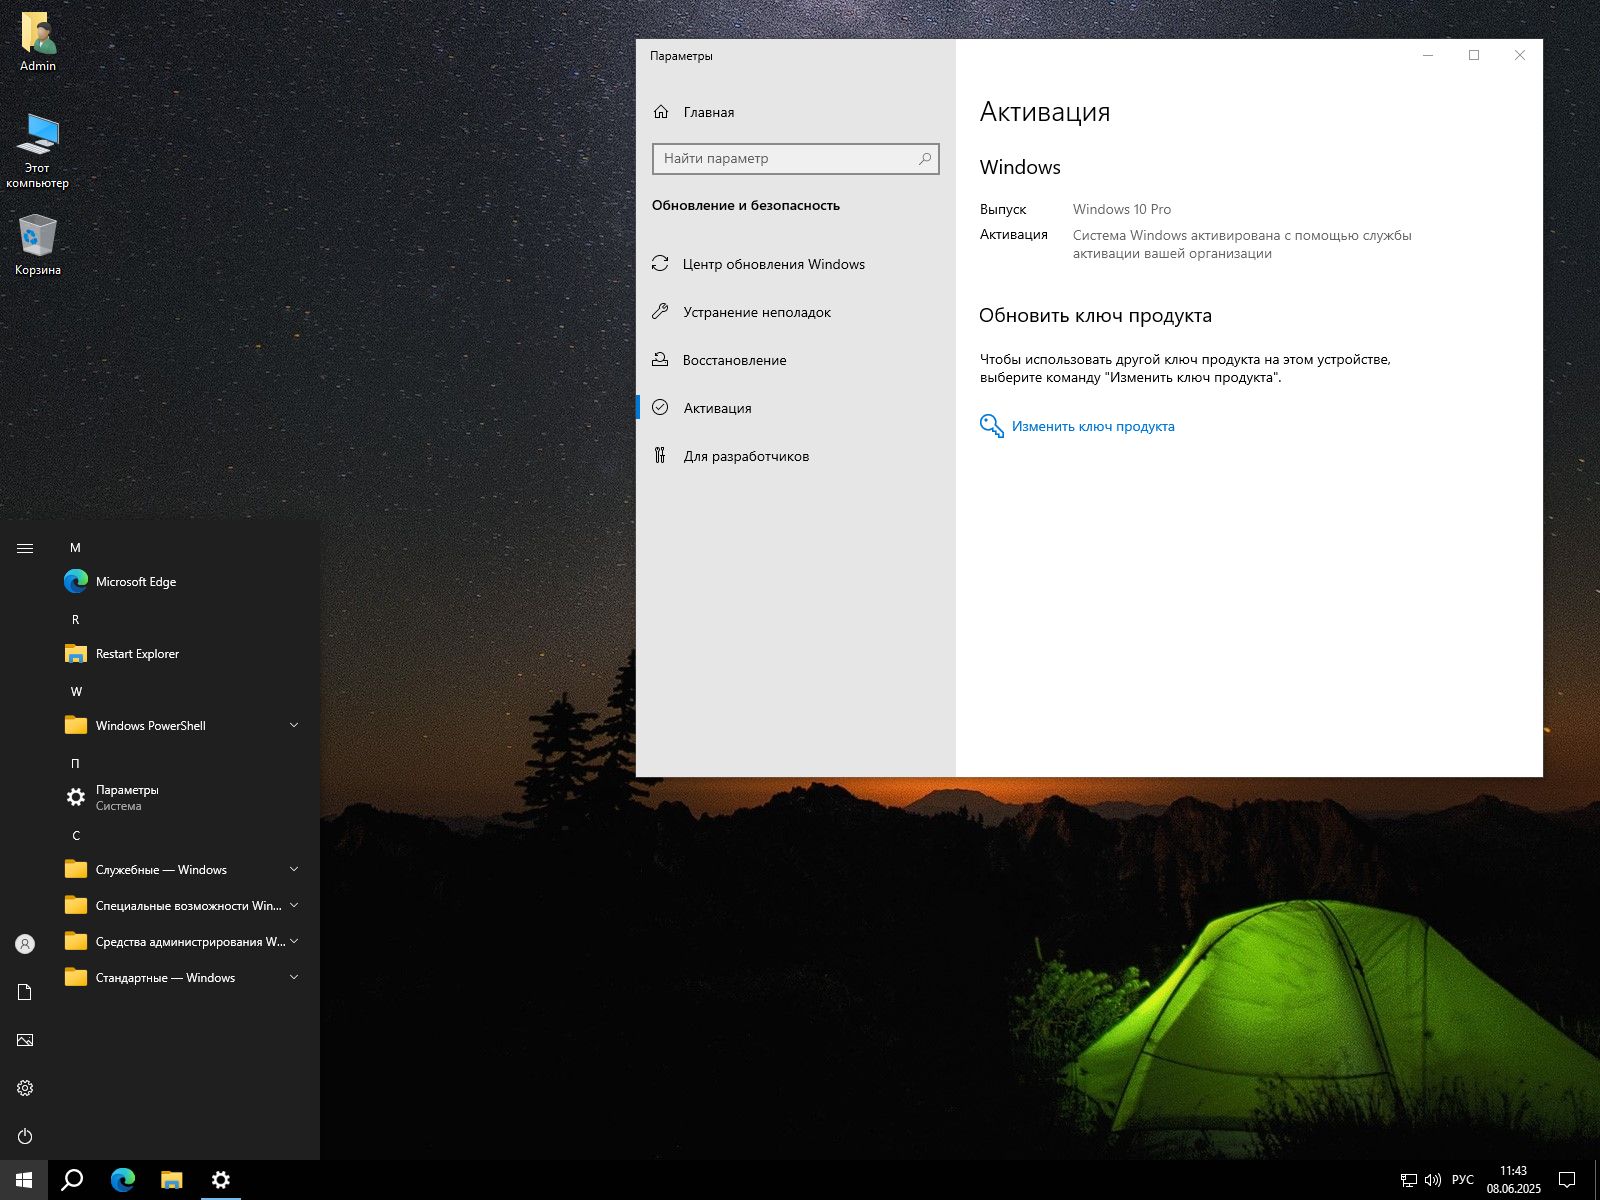Expand Служебные — Windows folder
Image resolution: width=1600 pixels, height=1200 pixels.
185,870
